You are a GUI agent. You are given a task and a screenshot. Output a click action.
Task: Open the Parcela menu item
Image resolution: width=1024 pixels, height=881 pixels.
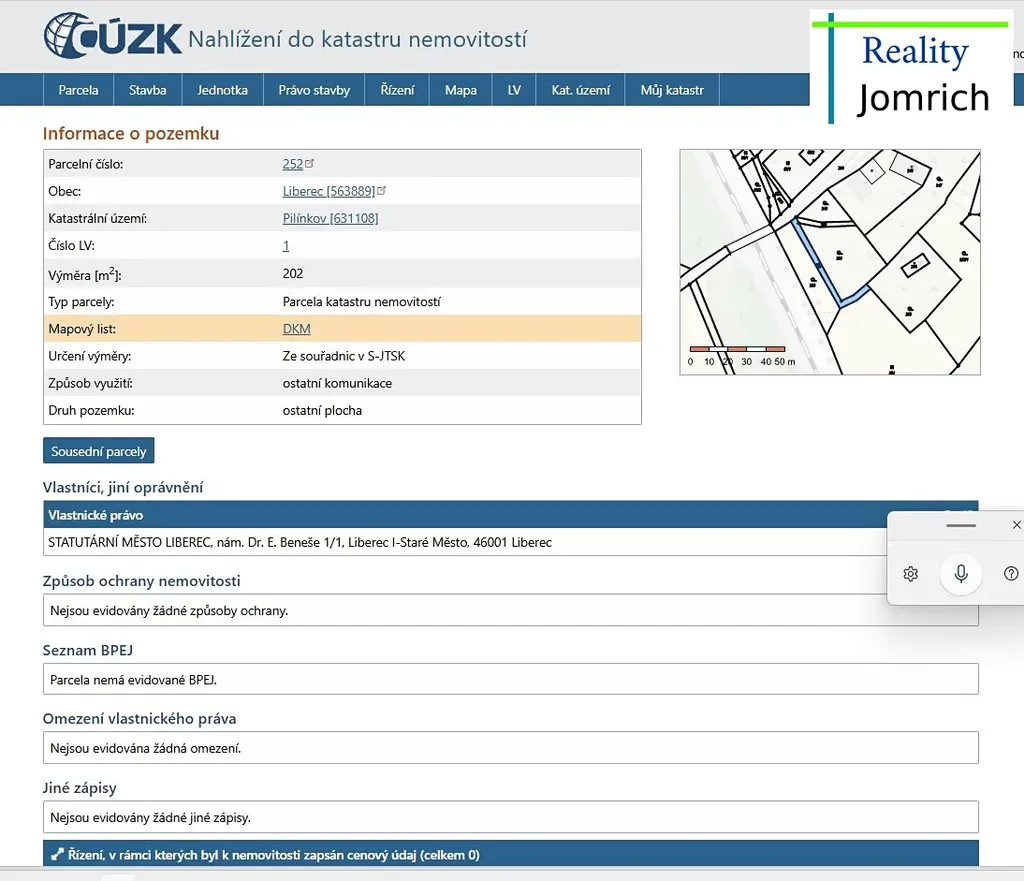tap(78, 90)
